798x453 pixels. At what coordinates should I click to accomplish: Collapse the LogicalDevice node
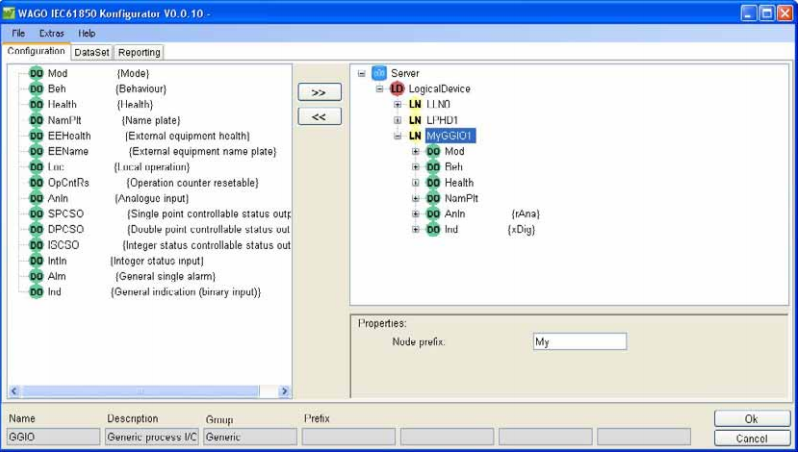[x=380, y=89]
